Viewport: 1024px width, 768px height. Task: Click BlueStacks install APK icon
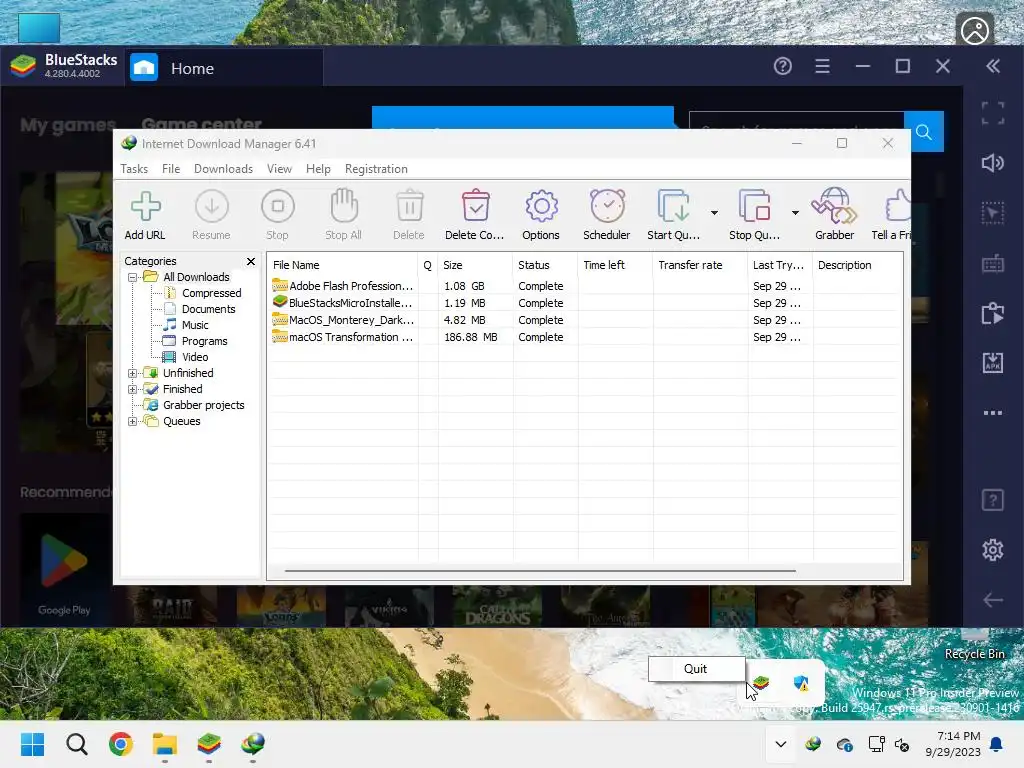(993, 363)
